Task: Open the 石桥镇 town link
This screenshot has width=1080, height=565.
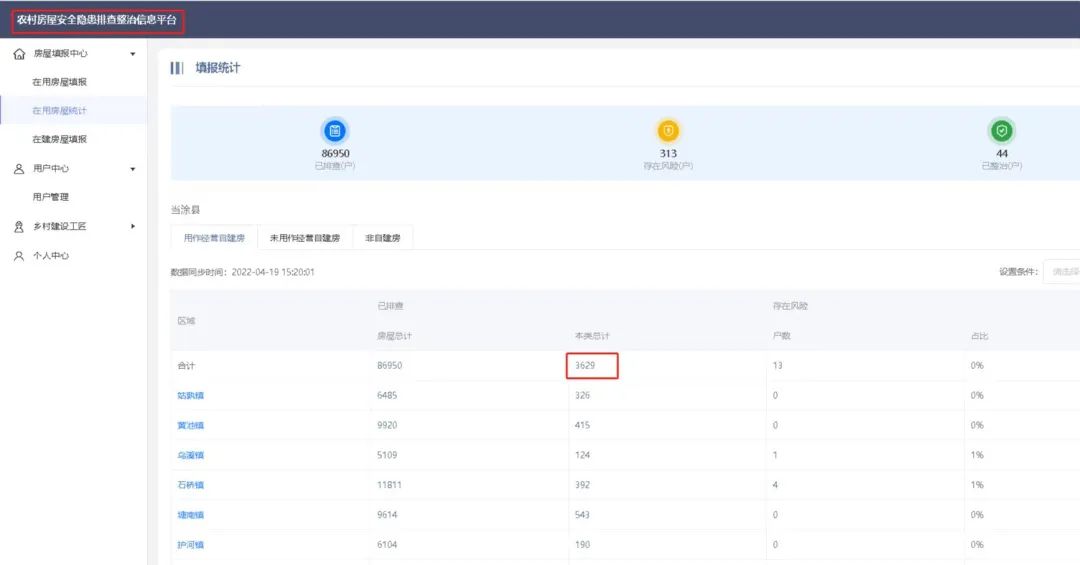Action: click(190, 485)
